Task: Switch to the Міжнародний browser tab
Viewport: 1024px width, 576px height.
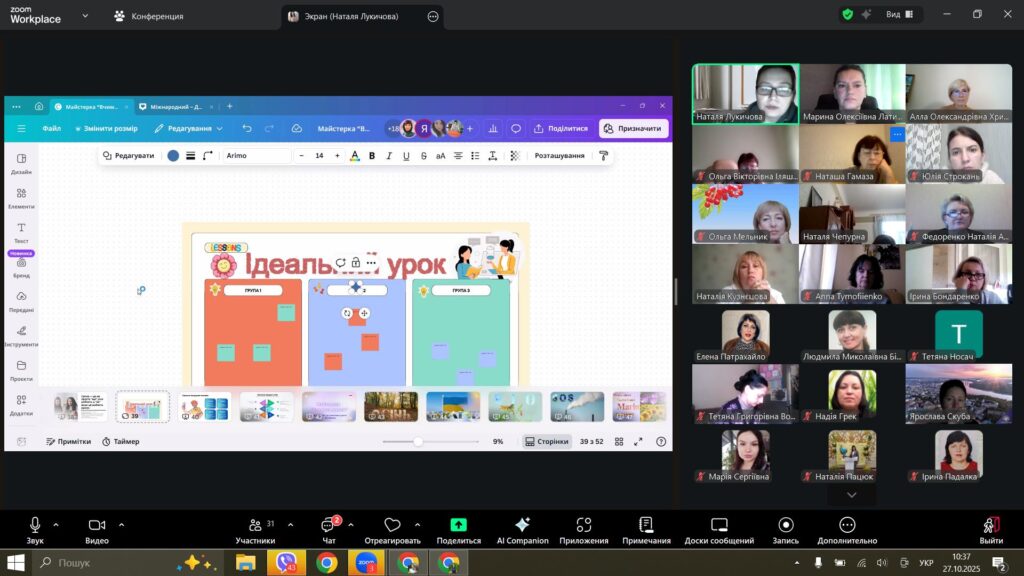Action: [x=176, y=106]
